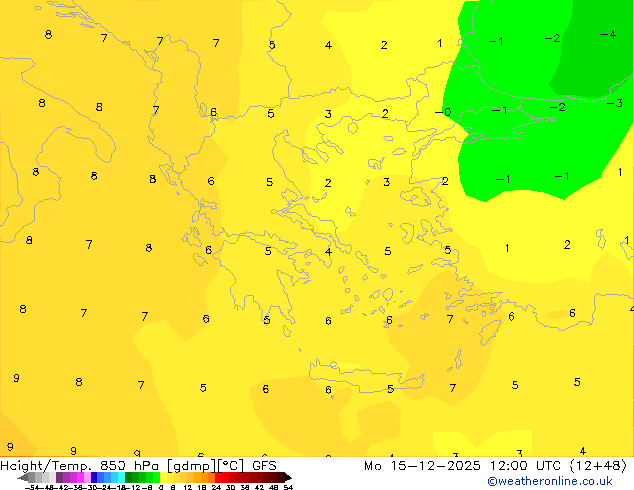Click the bright red legend swatch
Viewport: 634px width, 490px height.
pos(218,477)
